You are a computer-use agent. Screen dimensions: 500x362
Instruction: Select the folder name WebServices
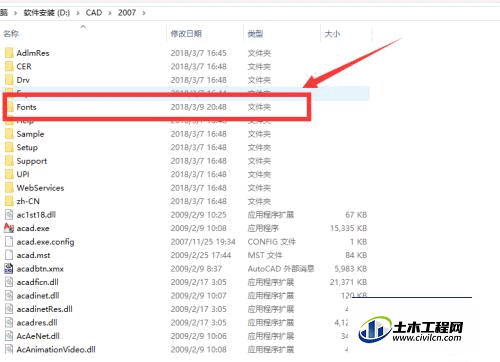40,188
